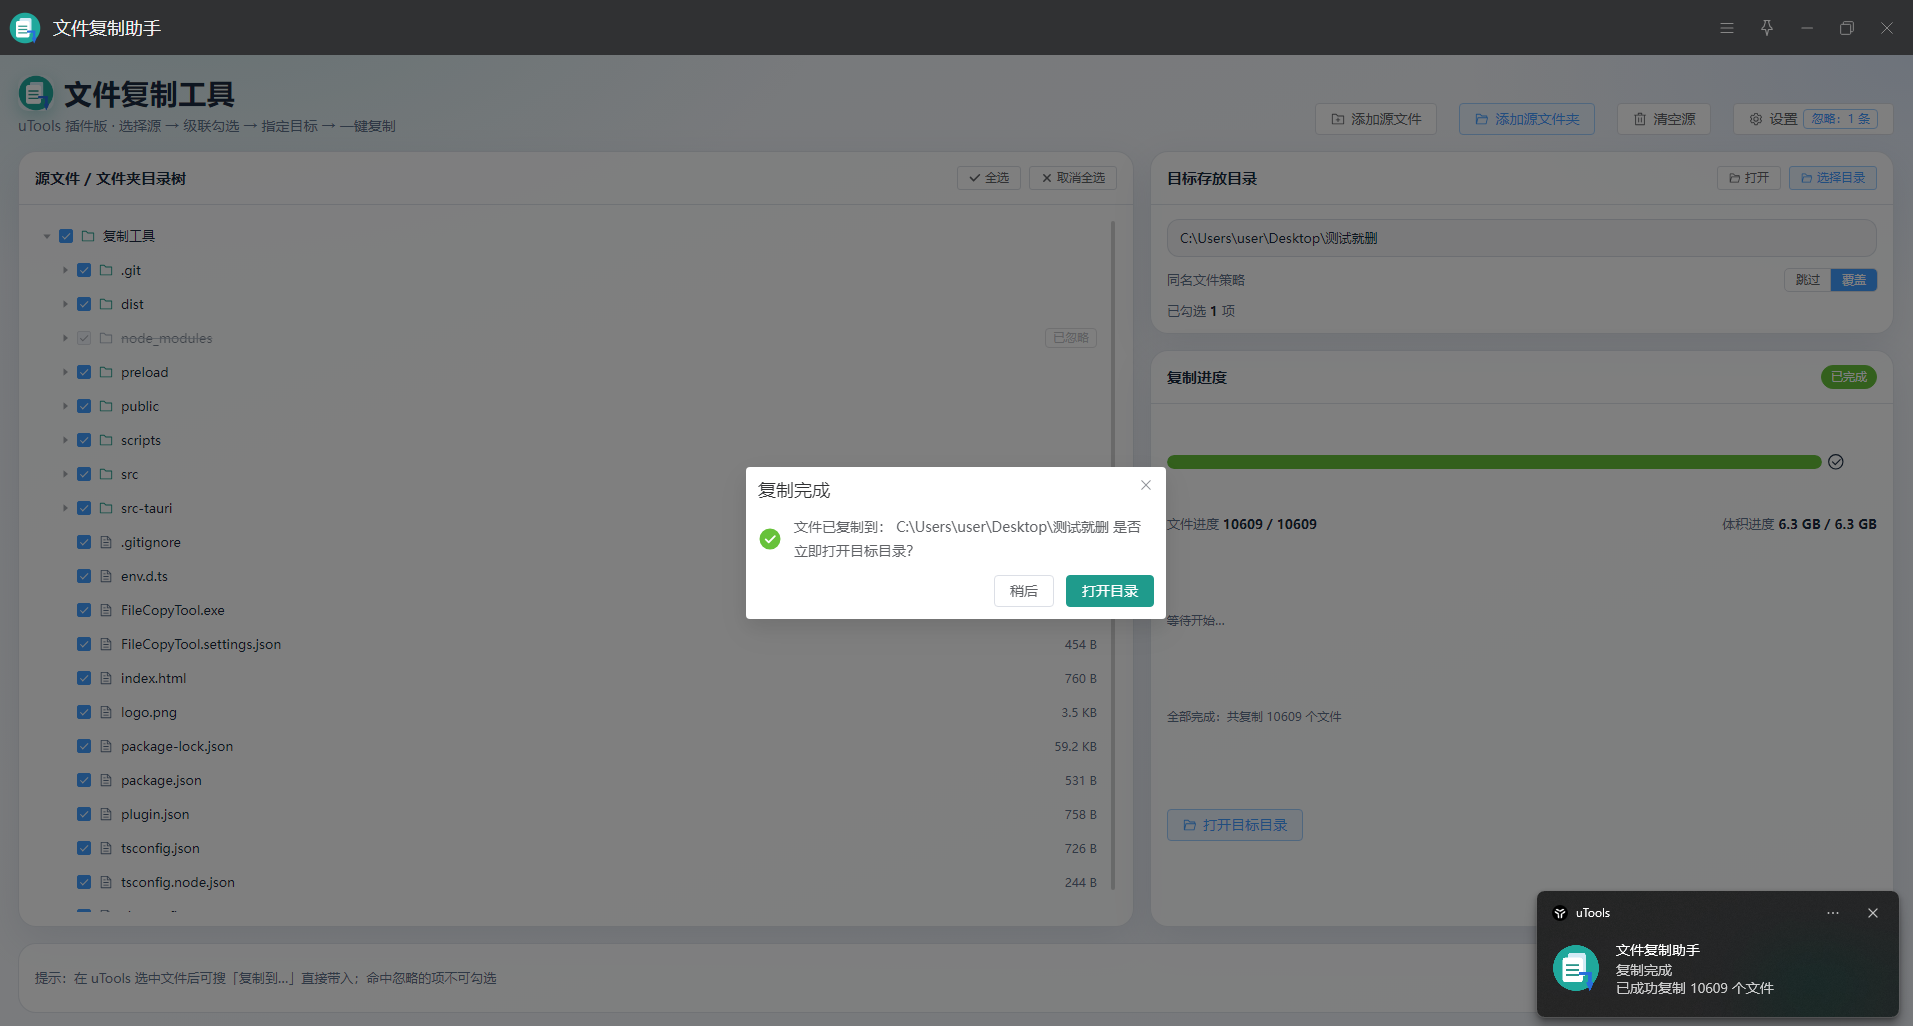
Task: Uncheck the .gitignore file checkbox
Action: [x=84, y=542]
